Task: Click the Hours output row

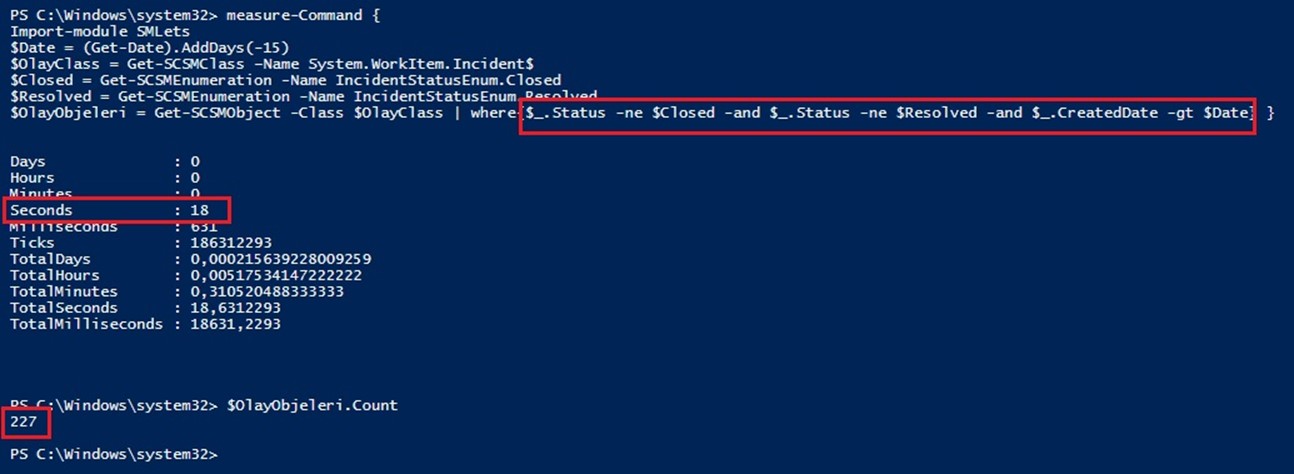Action: point(105,177)
